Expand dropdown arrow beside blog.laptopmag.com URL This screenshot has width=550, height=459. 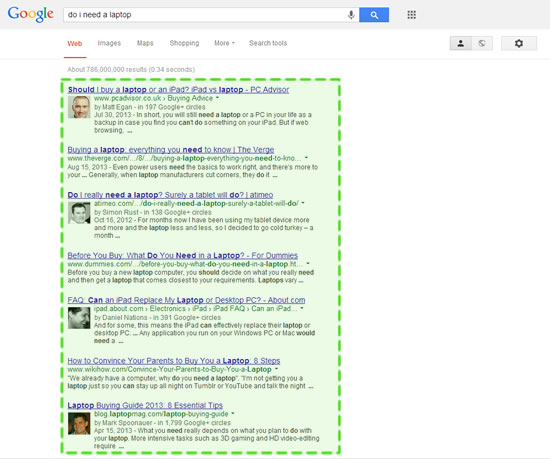coord(233,414)
